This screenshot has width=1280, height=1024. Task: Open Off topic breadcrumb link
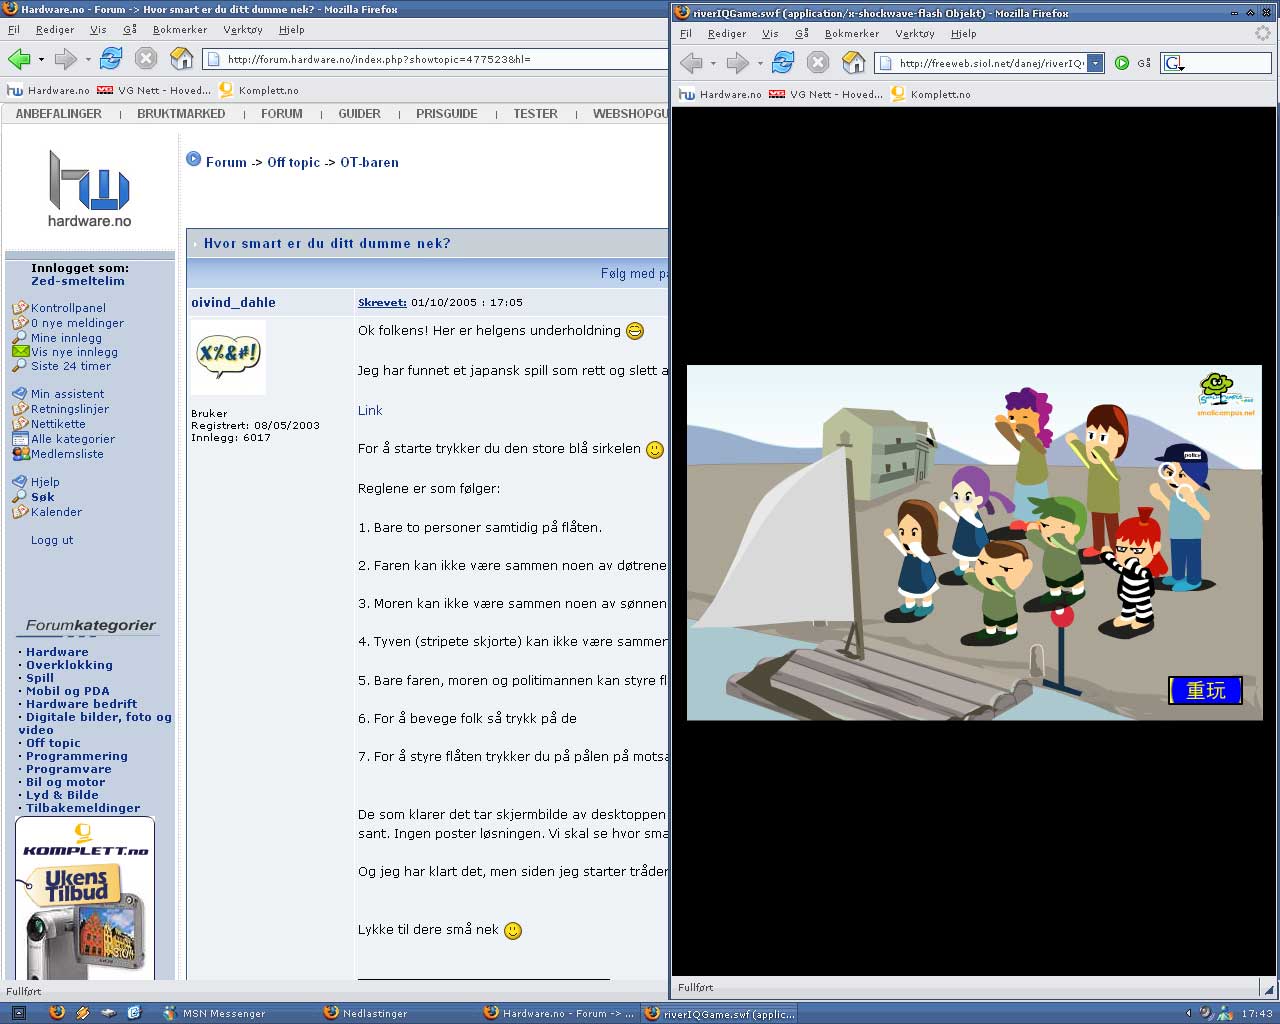point(294,162)
